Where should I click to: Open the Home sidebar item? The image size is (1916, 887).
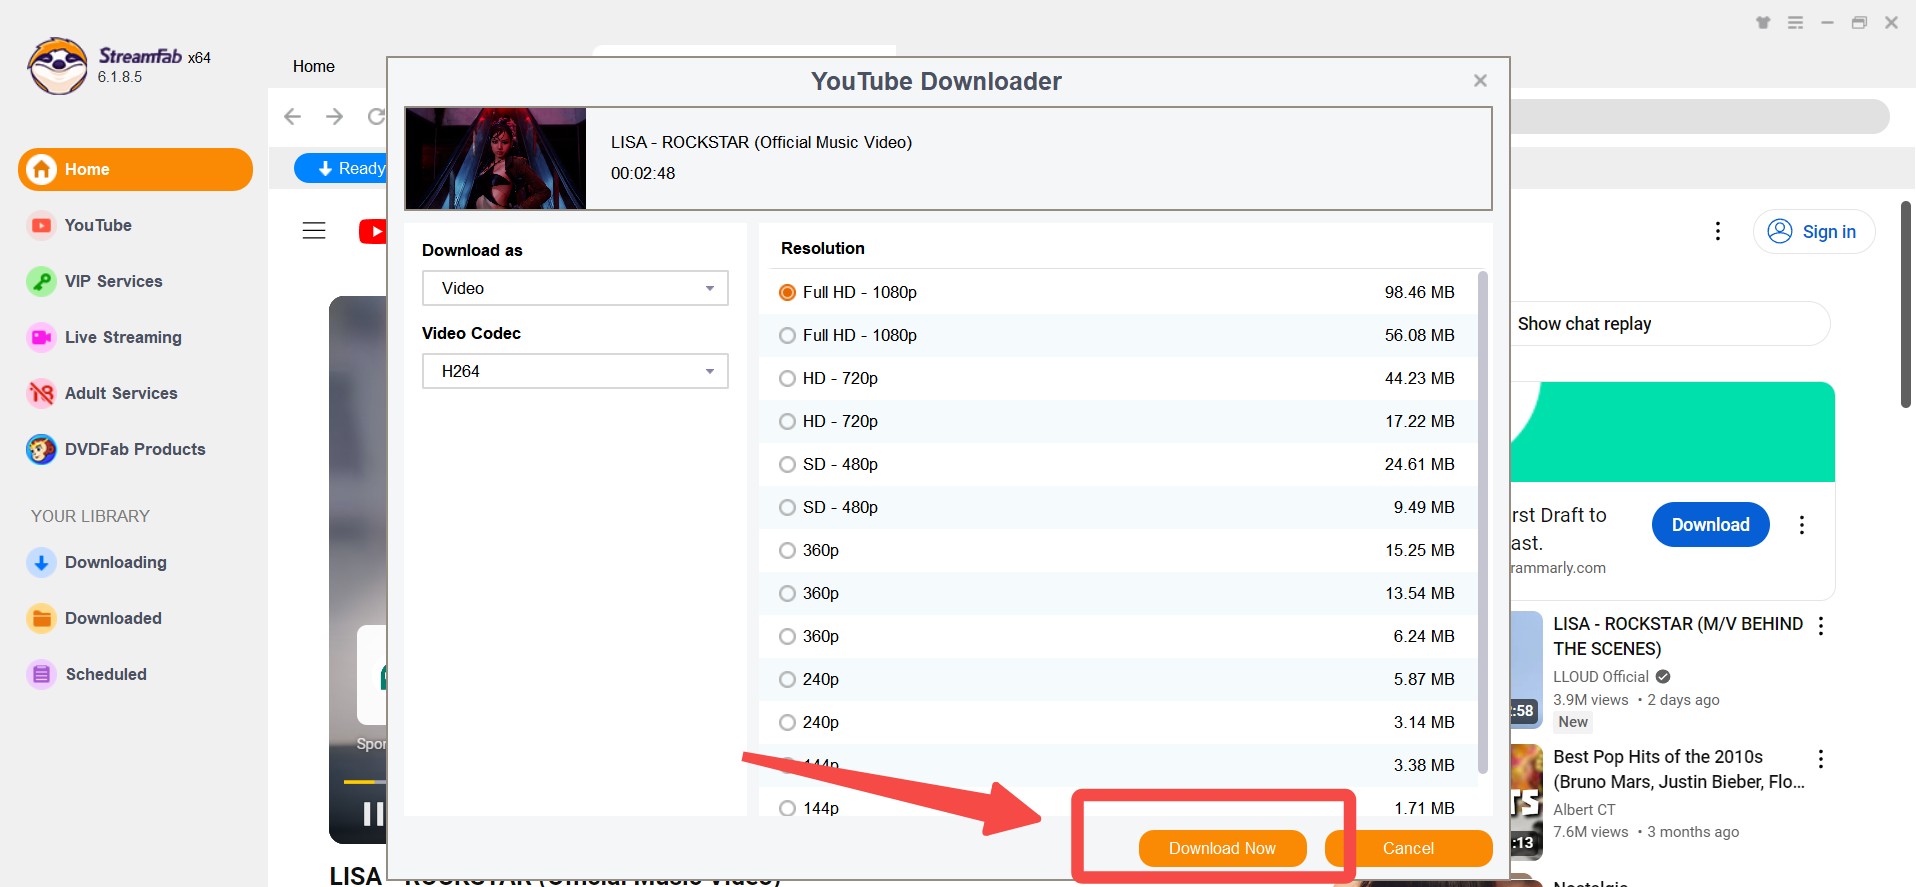(135, 169)
